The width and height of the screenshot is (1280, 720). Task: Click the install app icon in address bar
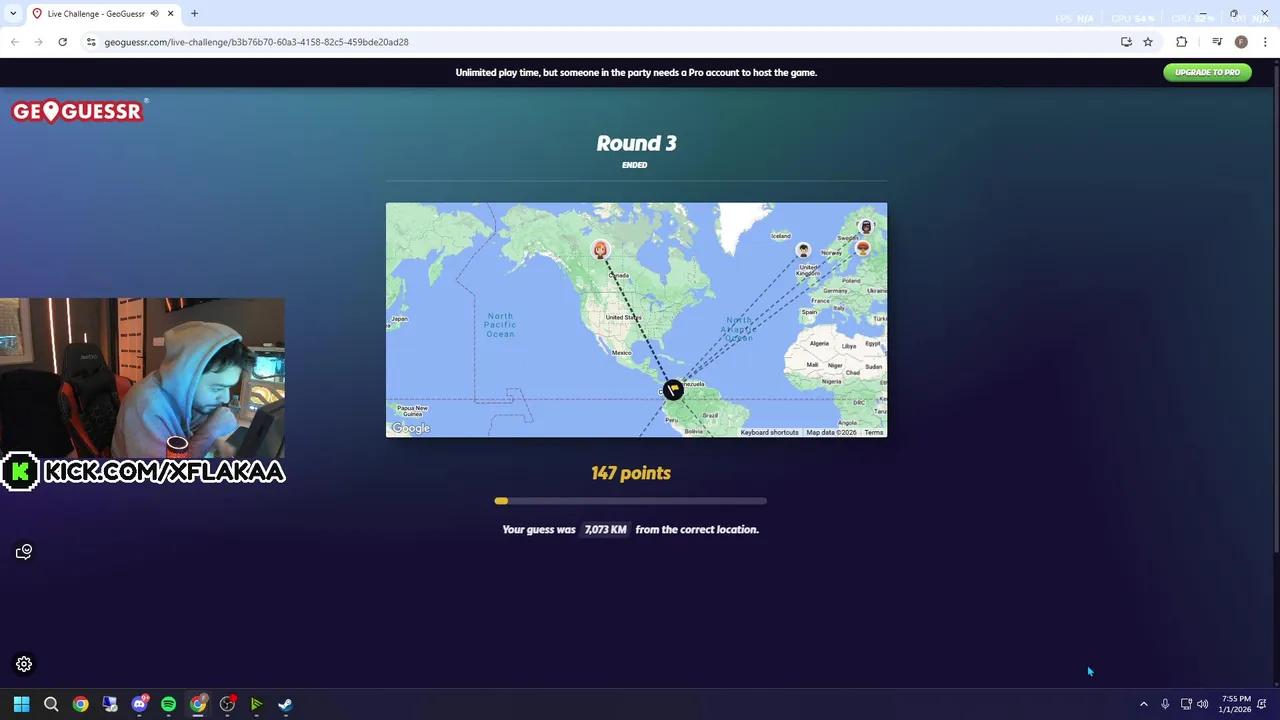[1126, 42]
